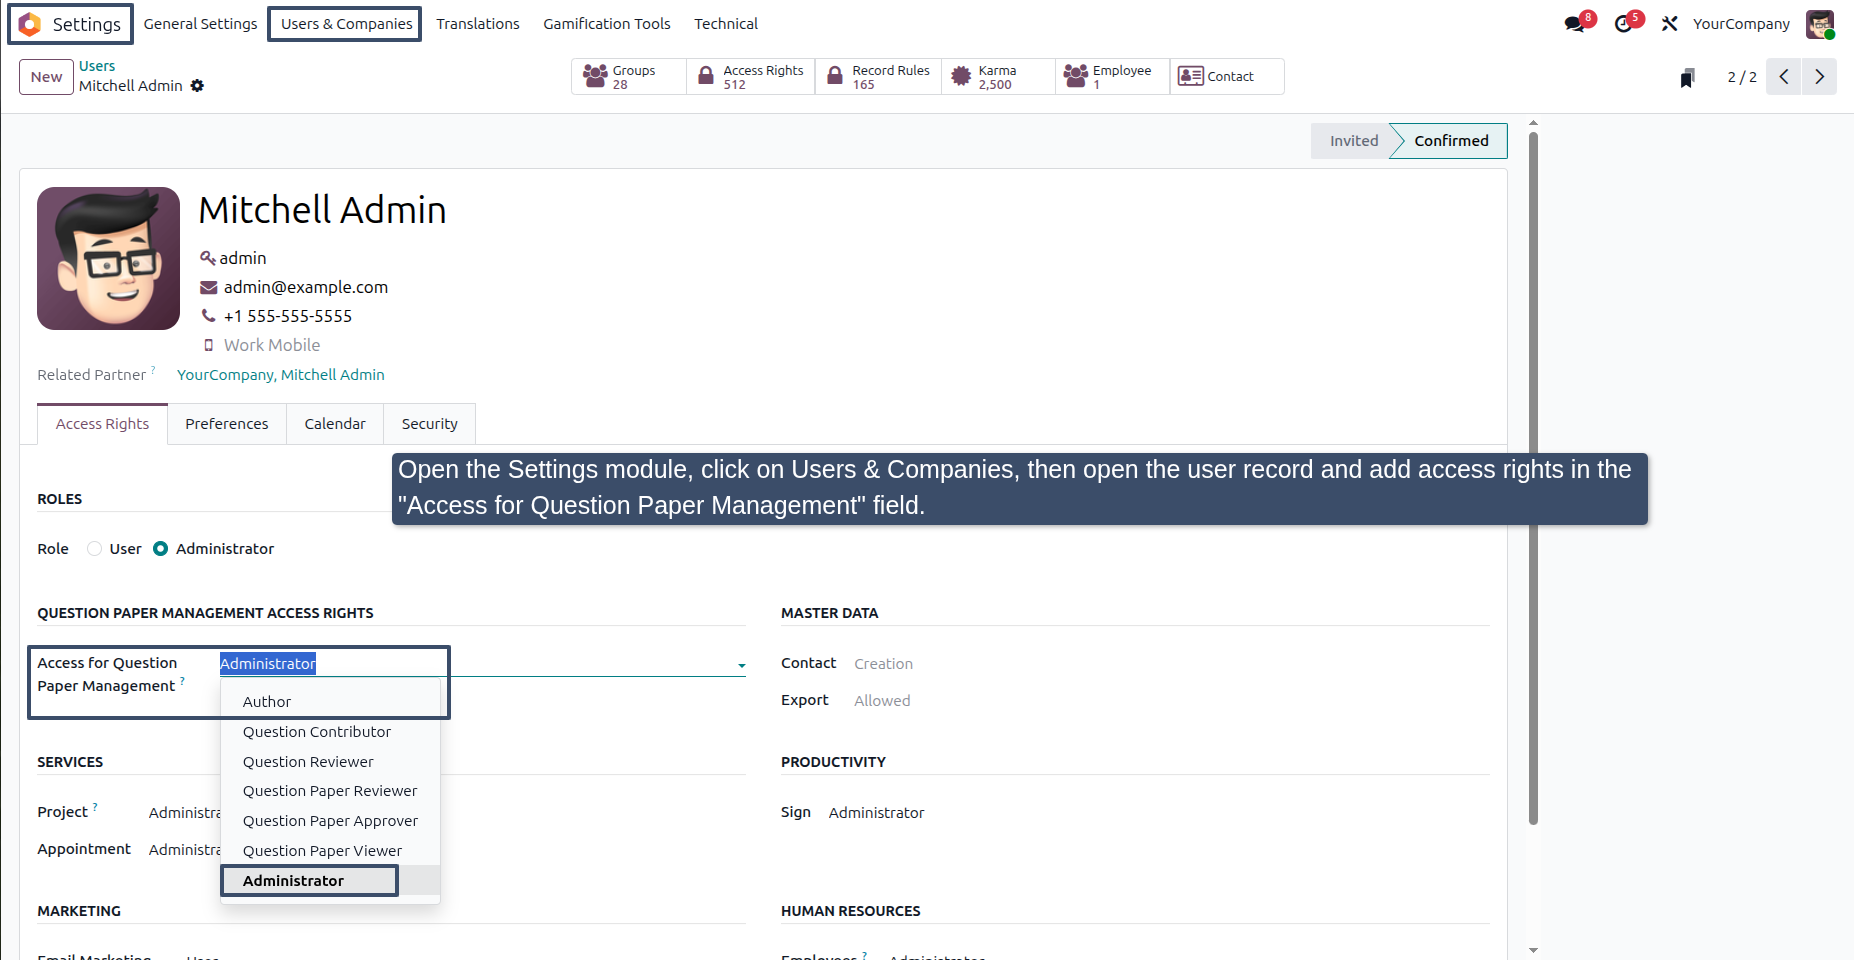
Task: Open the activities clock icon
Action: [1623, 24]
